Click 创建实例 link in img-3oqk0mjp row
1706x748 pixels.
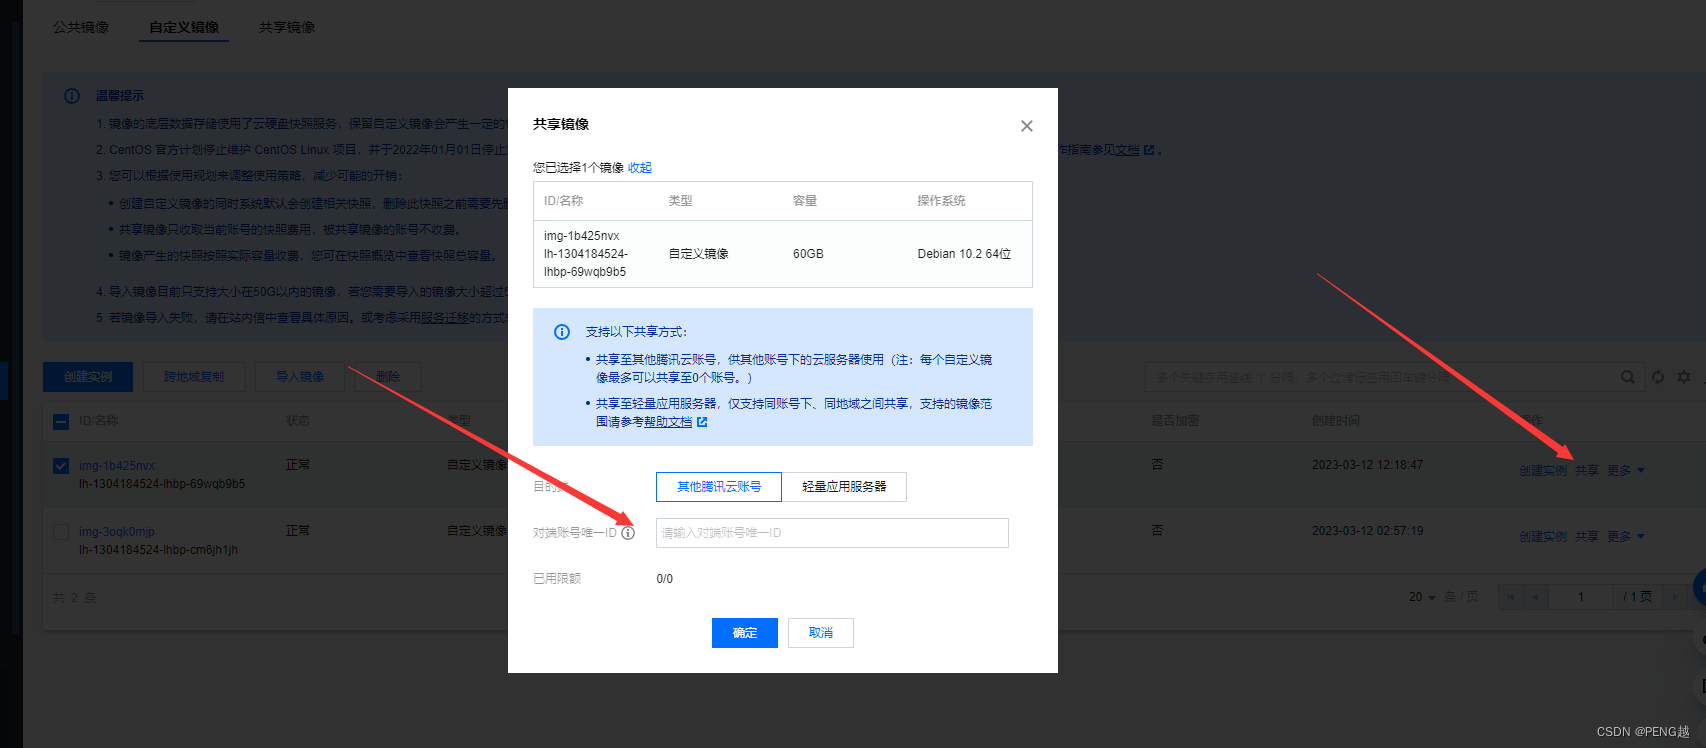pyautogui.click(x=1543, y=537)
